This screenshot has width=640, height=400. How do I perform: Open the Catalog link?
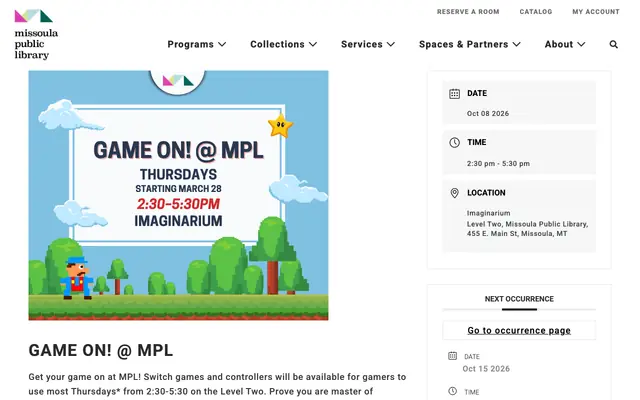pos(536,12)
